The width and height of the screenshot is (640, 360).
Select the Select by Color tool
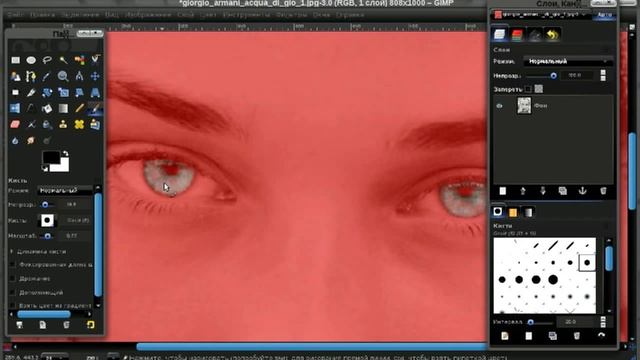click(79, 60)
